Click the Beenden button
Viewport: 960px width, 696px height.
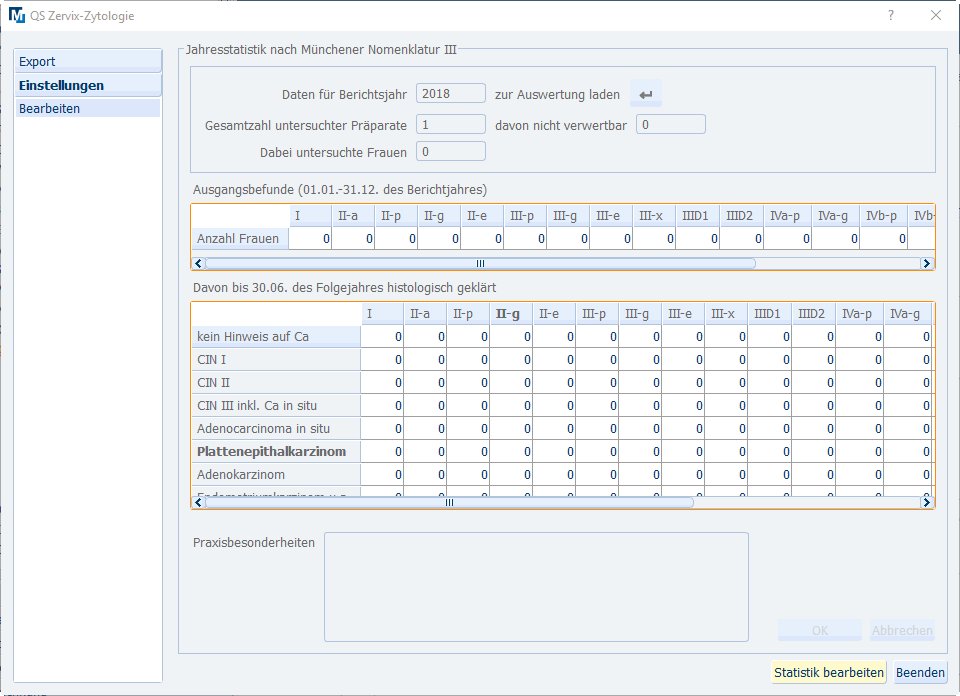(919, 673)
